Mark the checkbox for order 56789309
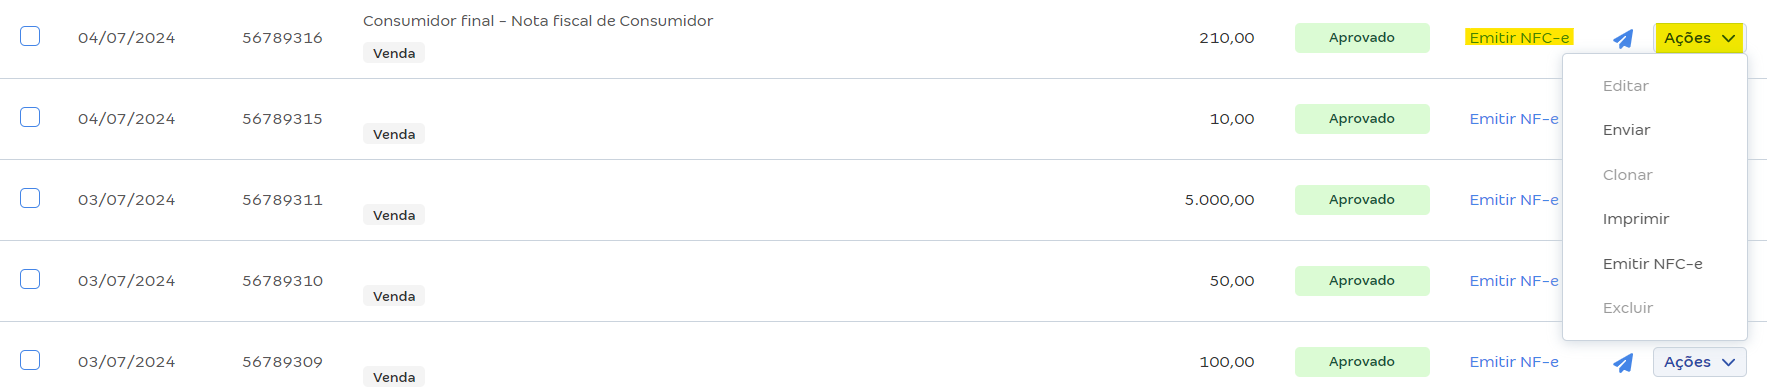The height and width of the screenshot is (389, 1775). tap(30, 360)
